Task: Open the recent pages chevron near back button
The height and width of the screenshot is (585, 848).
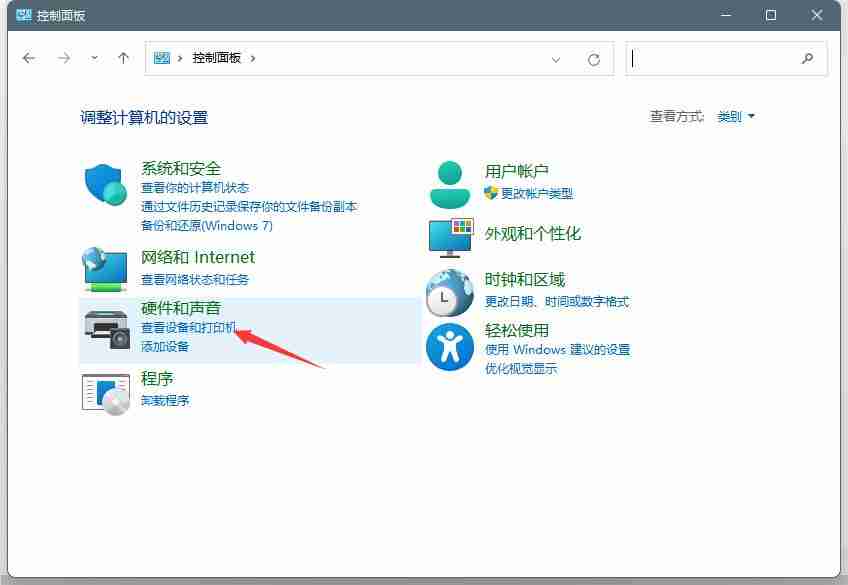Action: tap(94, 58)
